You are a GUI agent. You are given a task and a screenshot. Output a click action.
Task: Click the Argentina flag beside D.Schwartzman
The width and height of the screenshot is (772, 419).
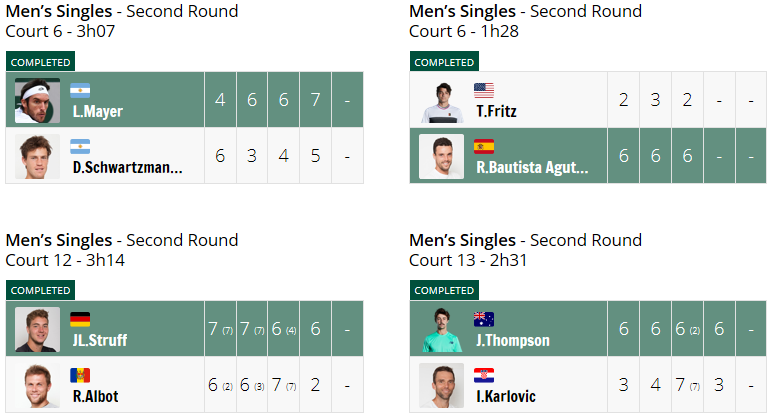click(x=80, y=147)
